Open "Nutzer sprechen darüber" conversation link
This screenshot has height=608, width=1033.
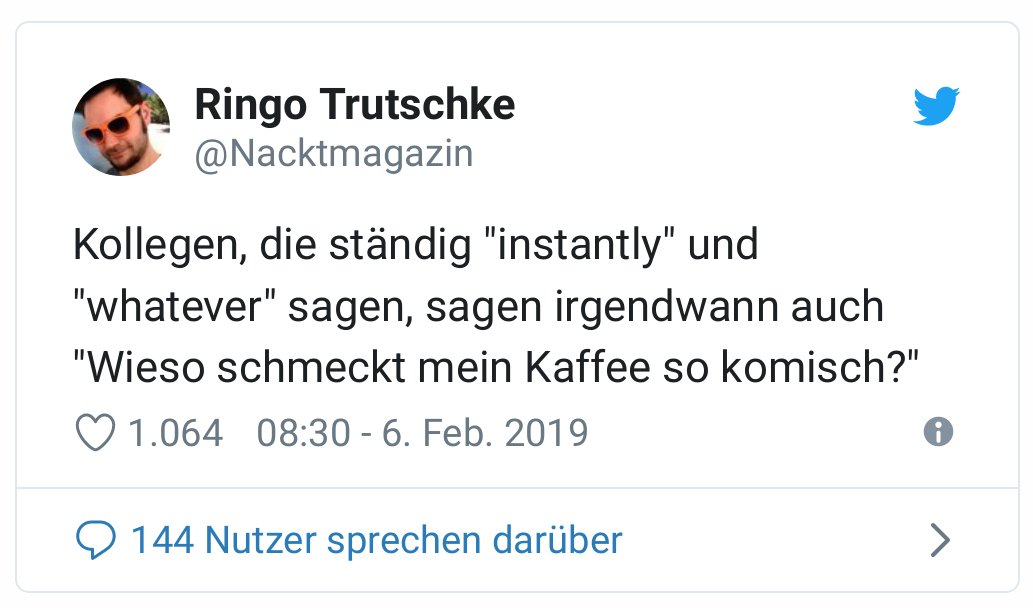(414, 541)
